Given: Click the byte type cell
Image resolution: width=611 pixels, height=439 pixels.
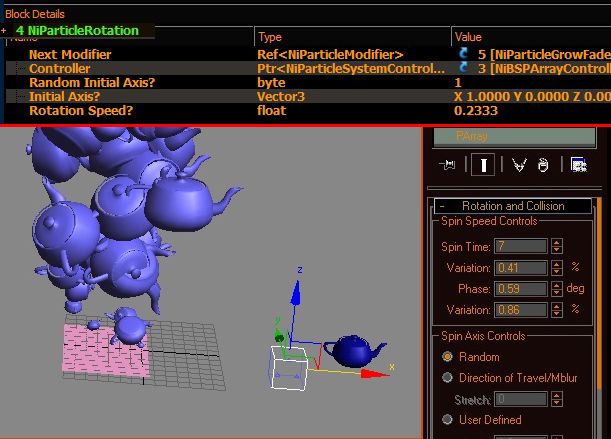Looking at the screenshot, I should coord(271,83).
